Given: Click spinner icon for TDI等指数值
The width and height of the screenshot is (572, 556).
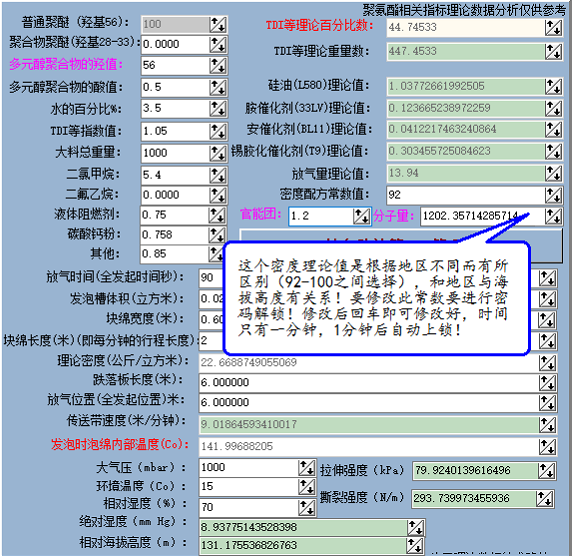Looking at the screenshot, I should 218,131.
